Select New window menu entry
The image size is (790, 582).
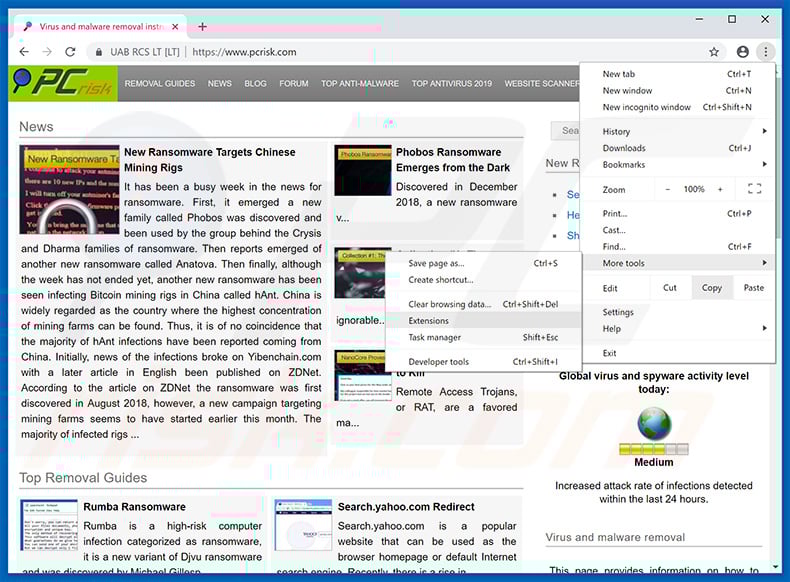677,91
